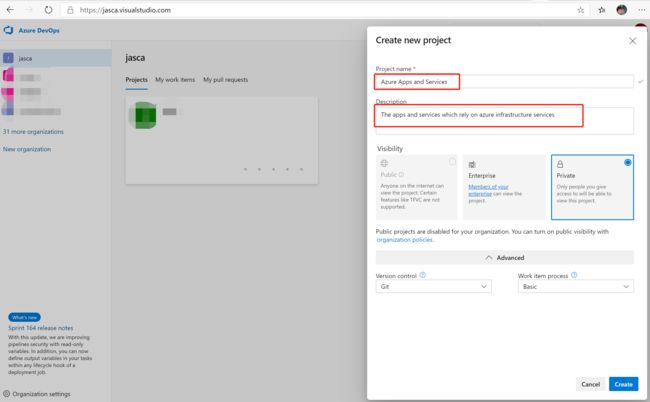Click the Enterprise visibility building icon
The image size is (650, 402).
click(x=472, y=165)
